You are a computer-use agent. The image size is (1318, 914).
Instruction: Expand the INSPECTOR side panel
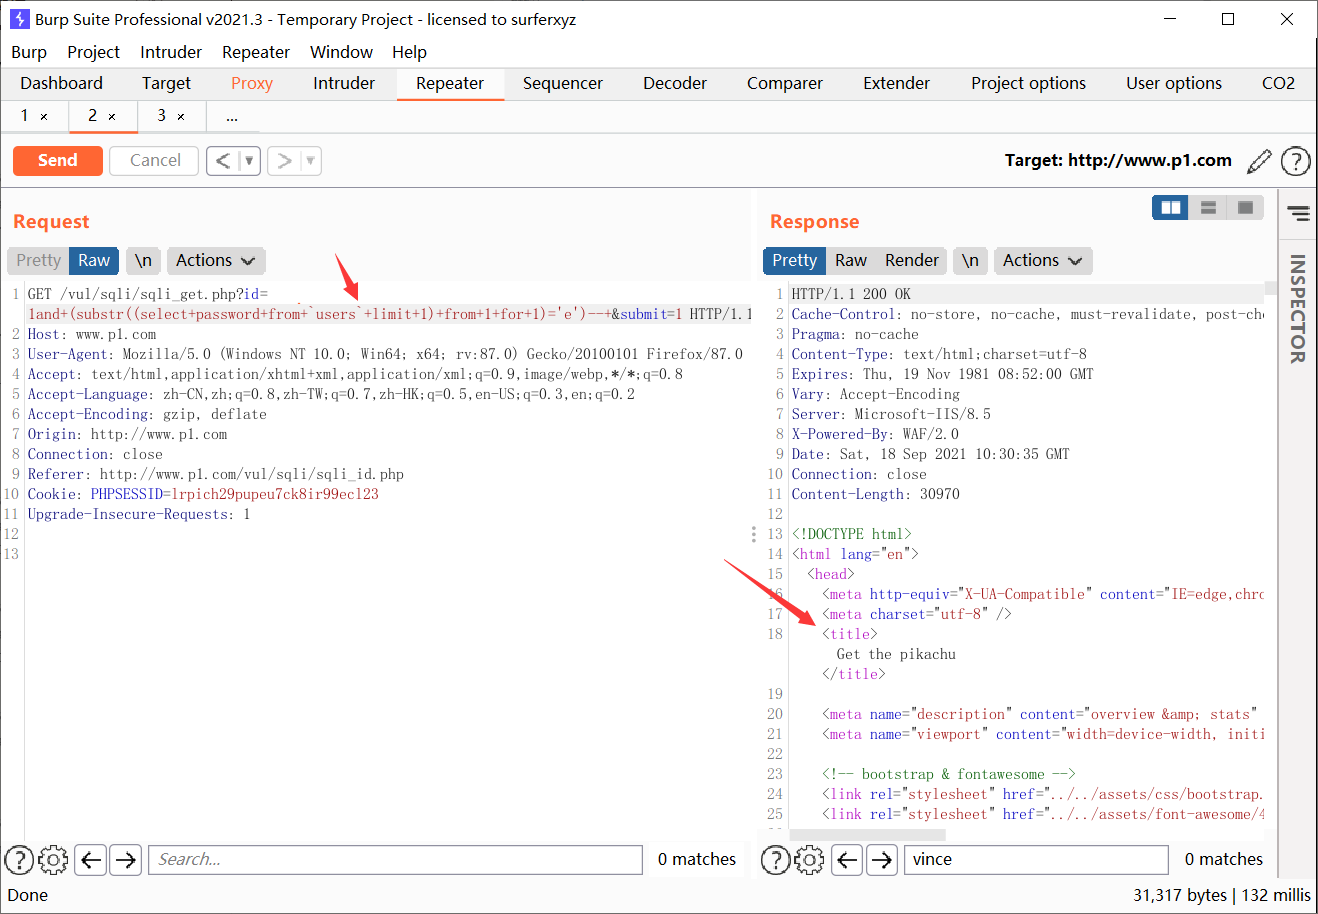tap(1298, 308)
